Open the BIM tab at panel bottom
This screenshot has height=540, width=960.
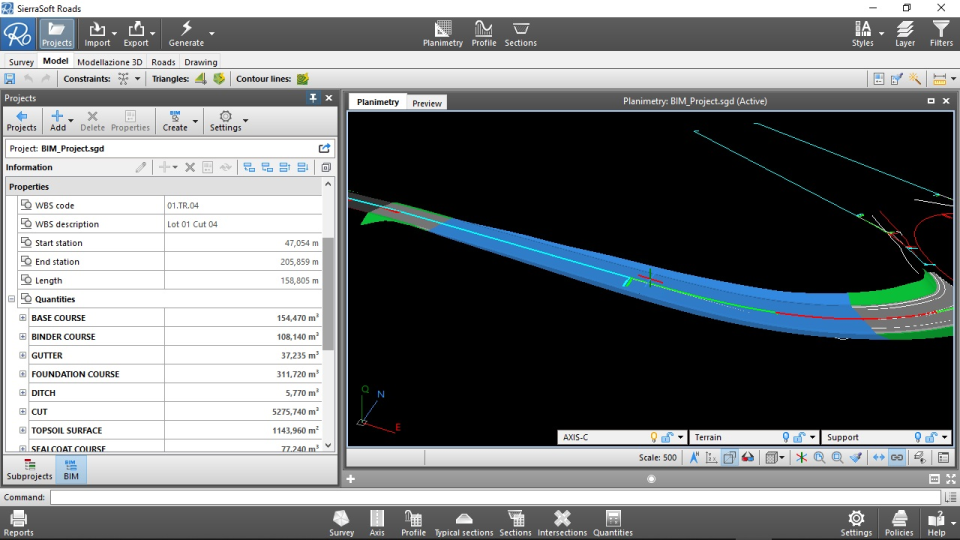(x=71, y=470)
